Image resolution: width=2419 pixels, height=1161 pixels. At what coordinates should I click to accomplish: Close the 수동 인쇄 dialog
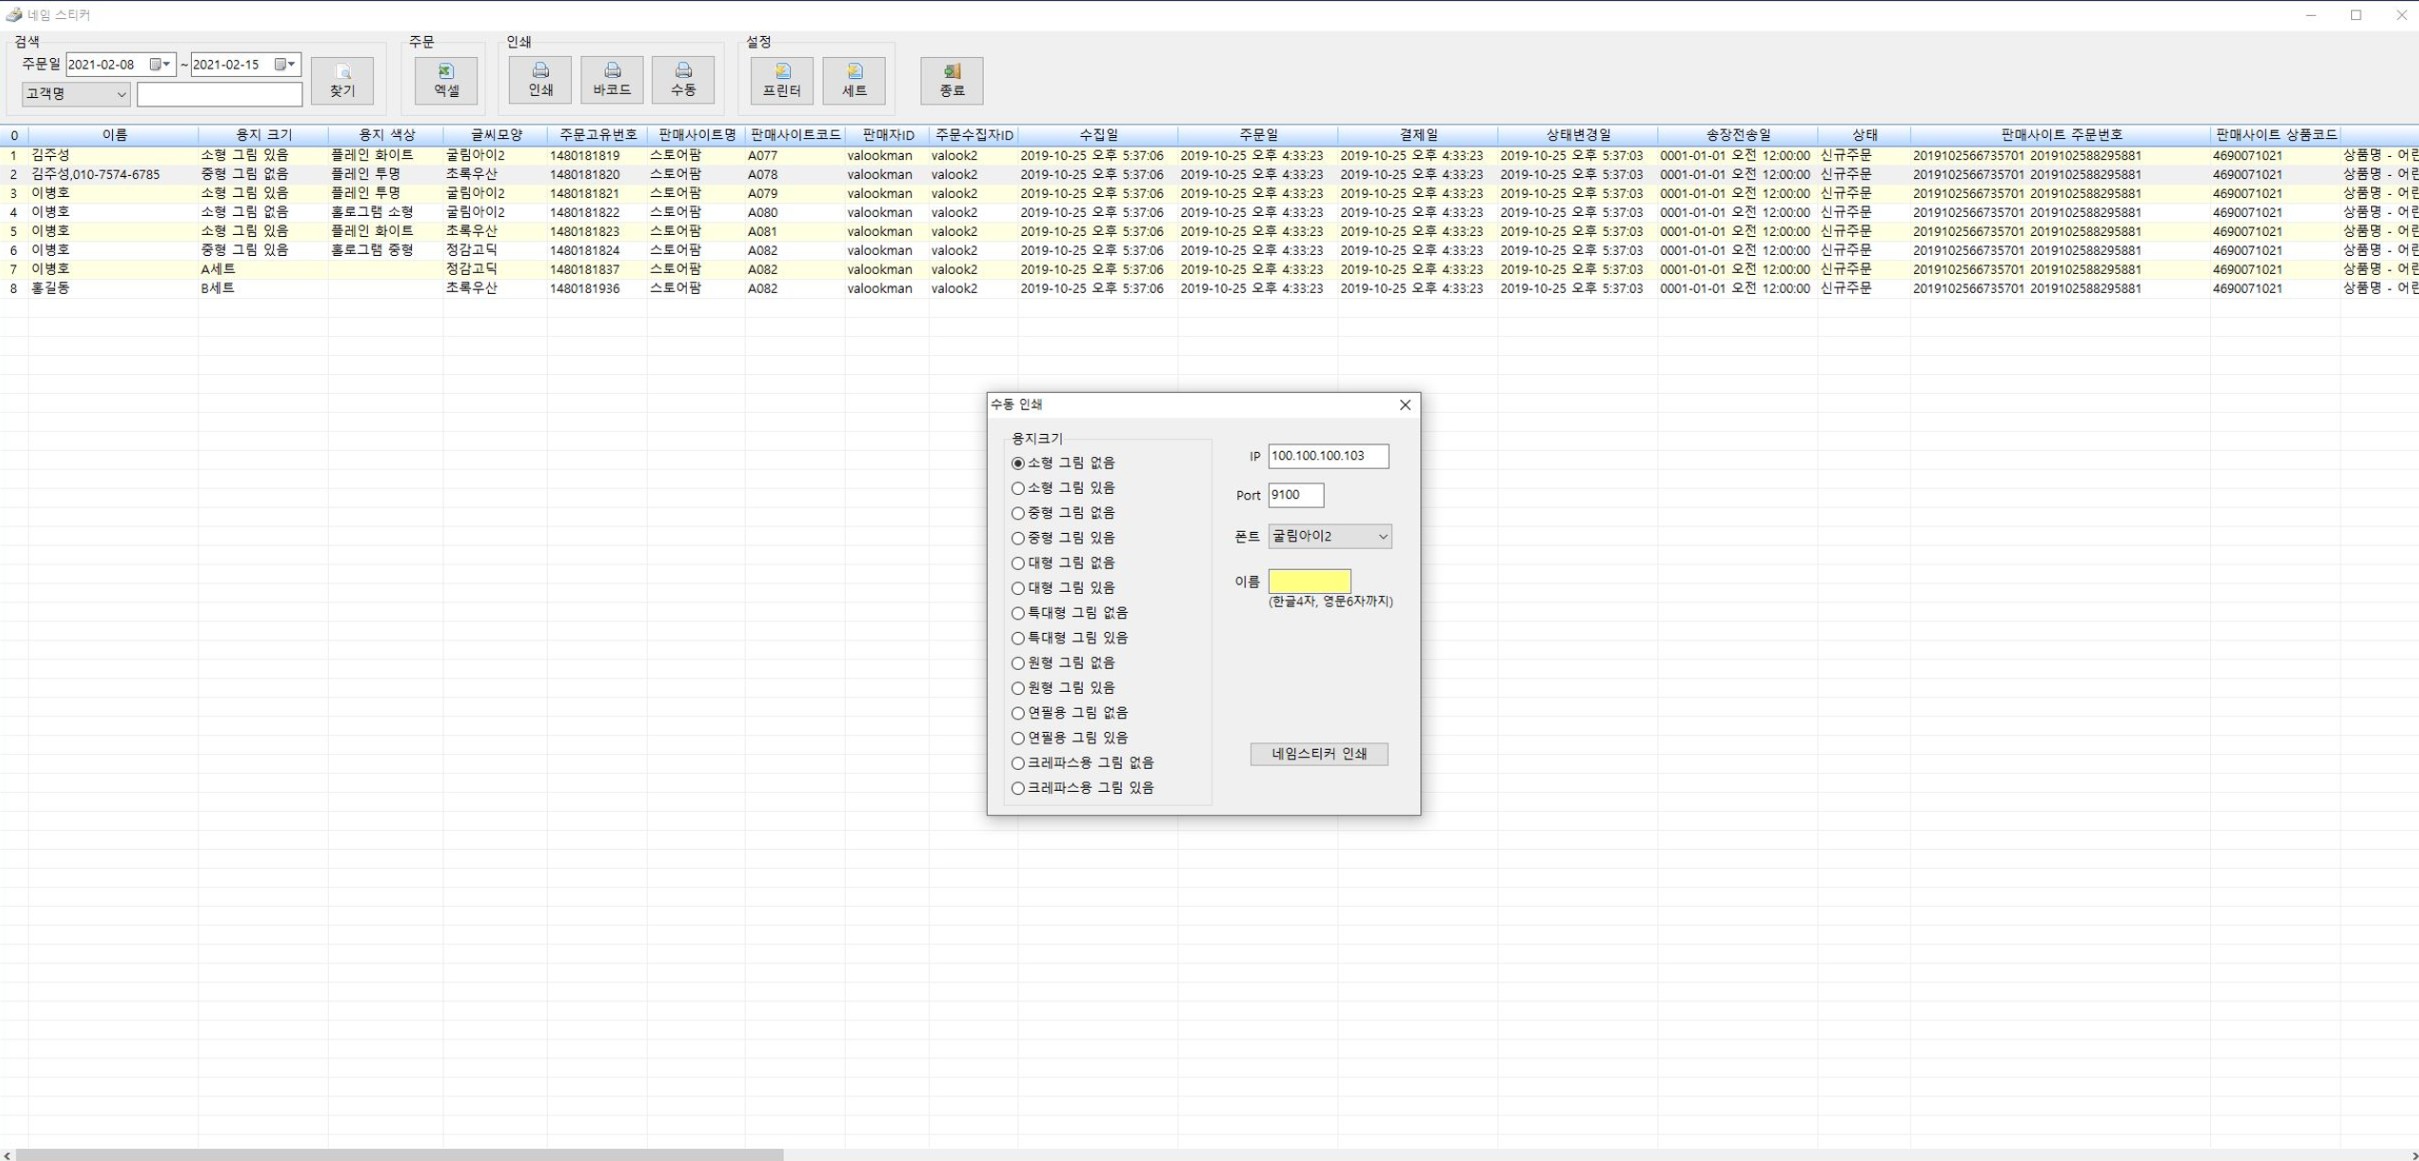(1405, 405)
